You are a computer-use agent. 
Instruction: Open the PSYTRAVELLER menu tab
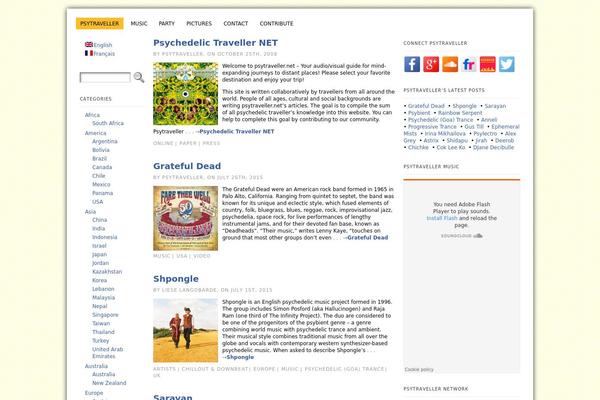point(99,23)
